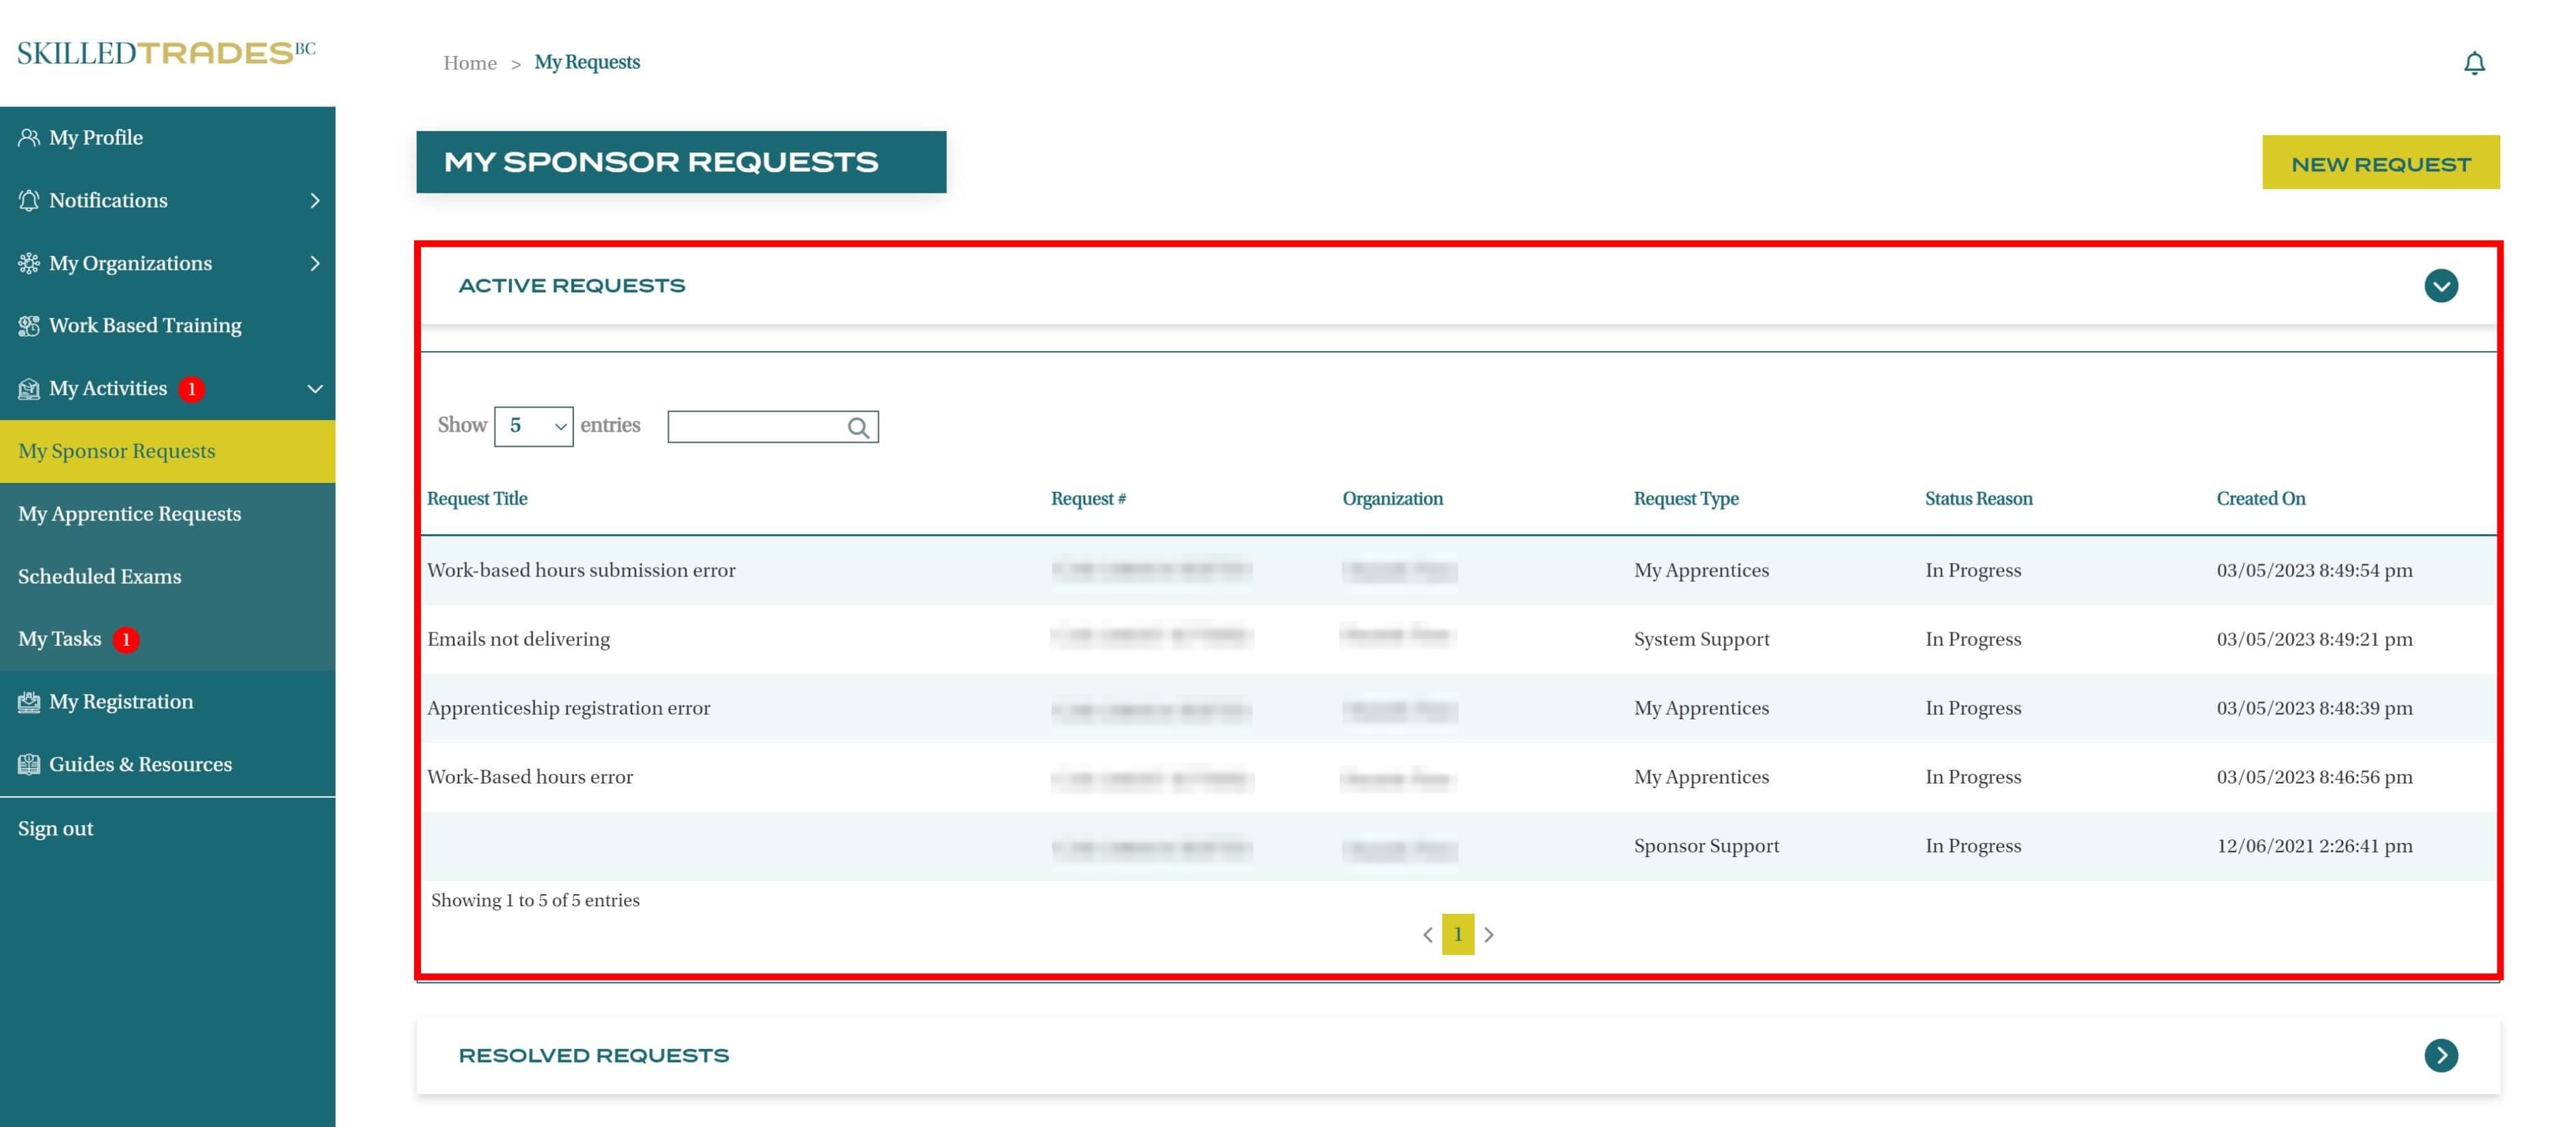Screen dimensions: 2576x1127
Task: Open Work Based Training page
Action: coord(144,326)
